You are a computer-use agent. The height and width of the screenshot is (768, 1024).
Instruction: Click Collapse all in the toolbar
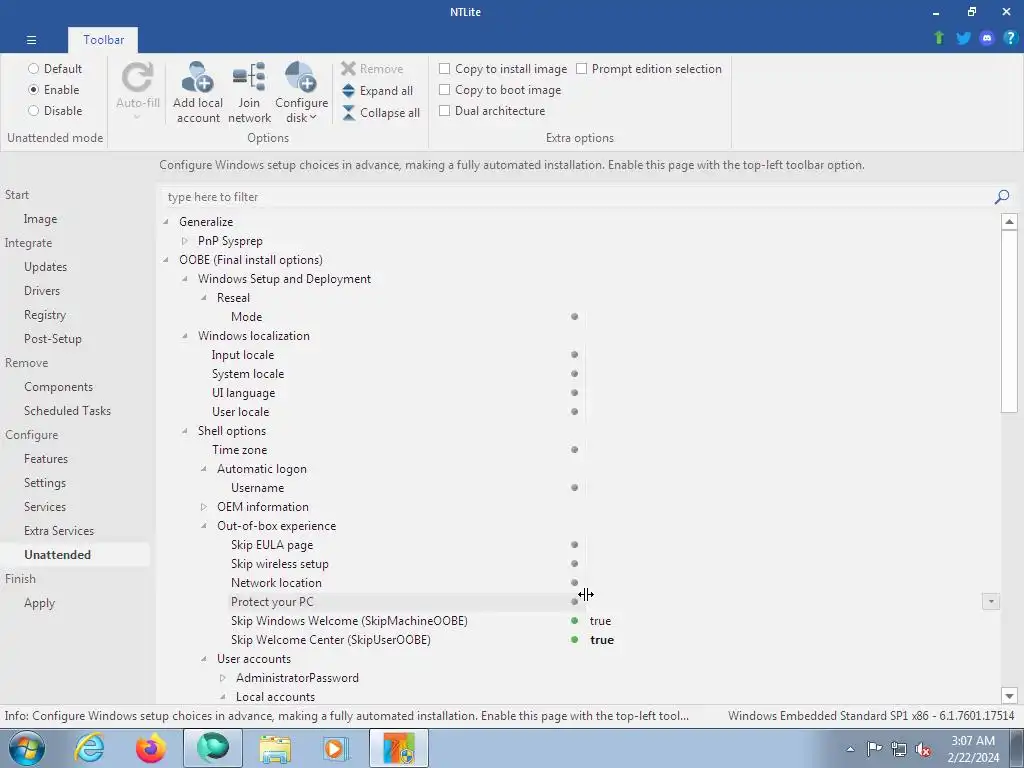tap(381, 112)
